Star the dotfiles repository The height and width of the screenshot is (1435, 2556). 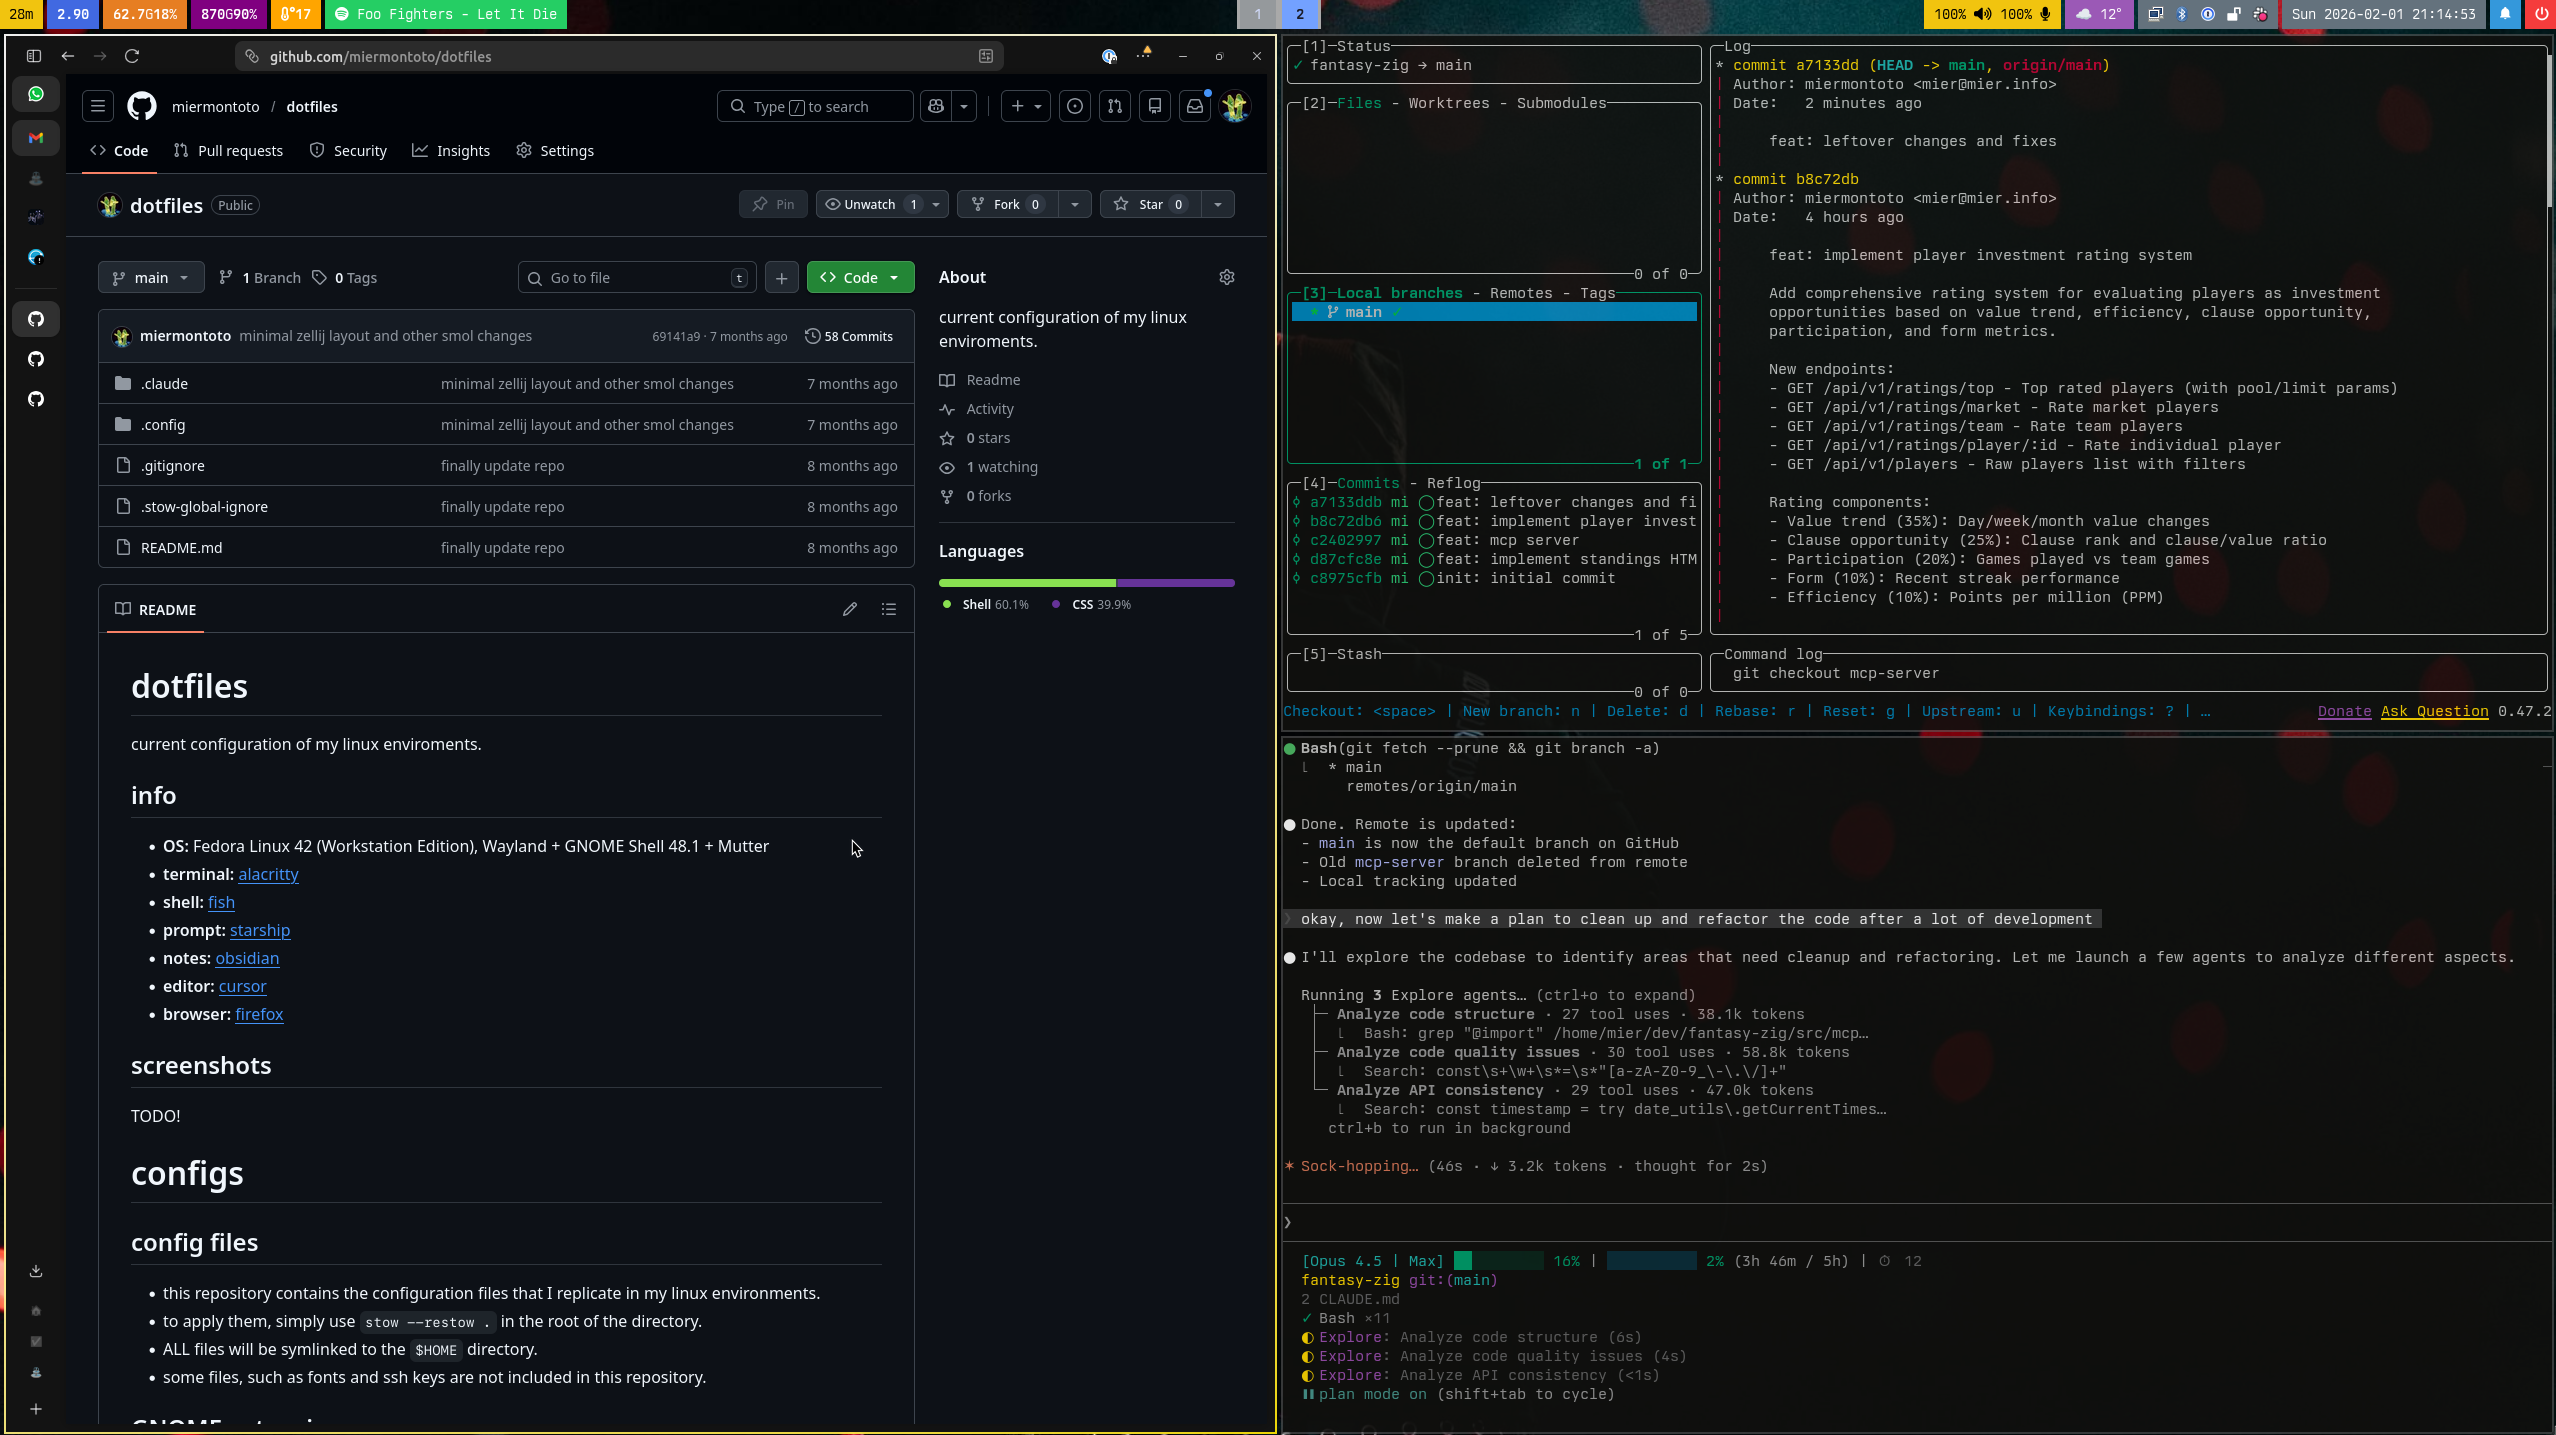point(1150,204)
